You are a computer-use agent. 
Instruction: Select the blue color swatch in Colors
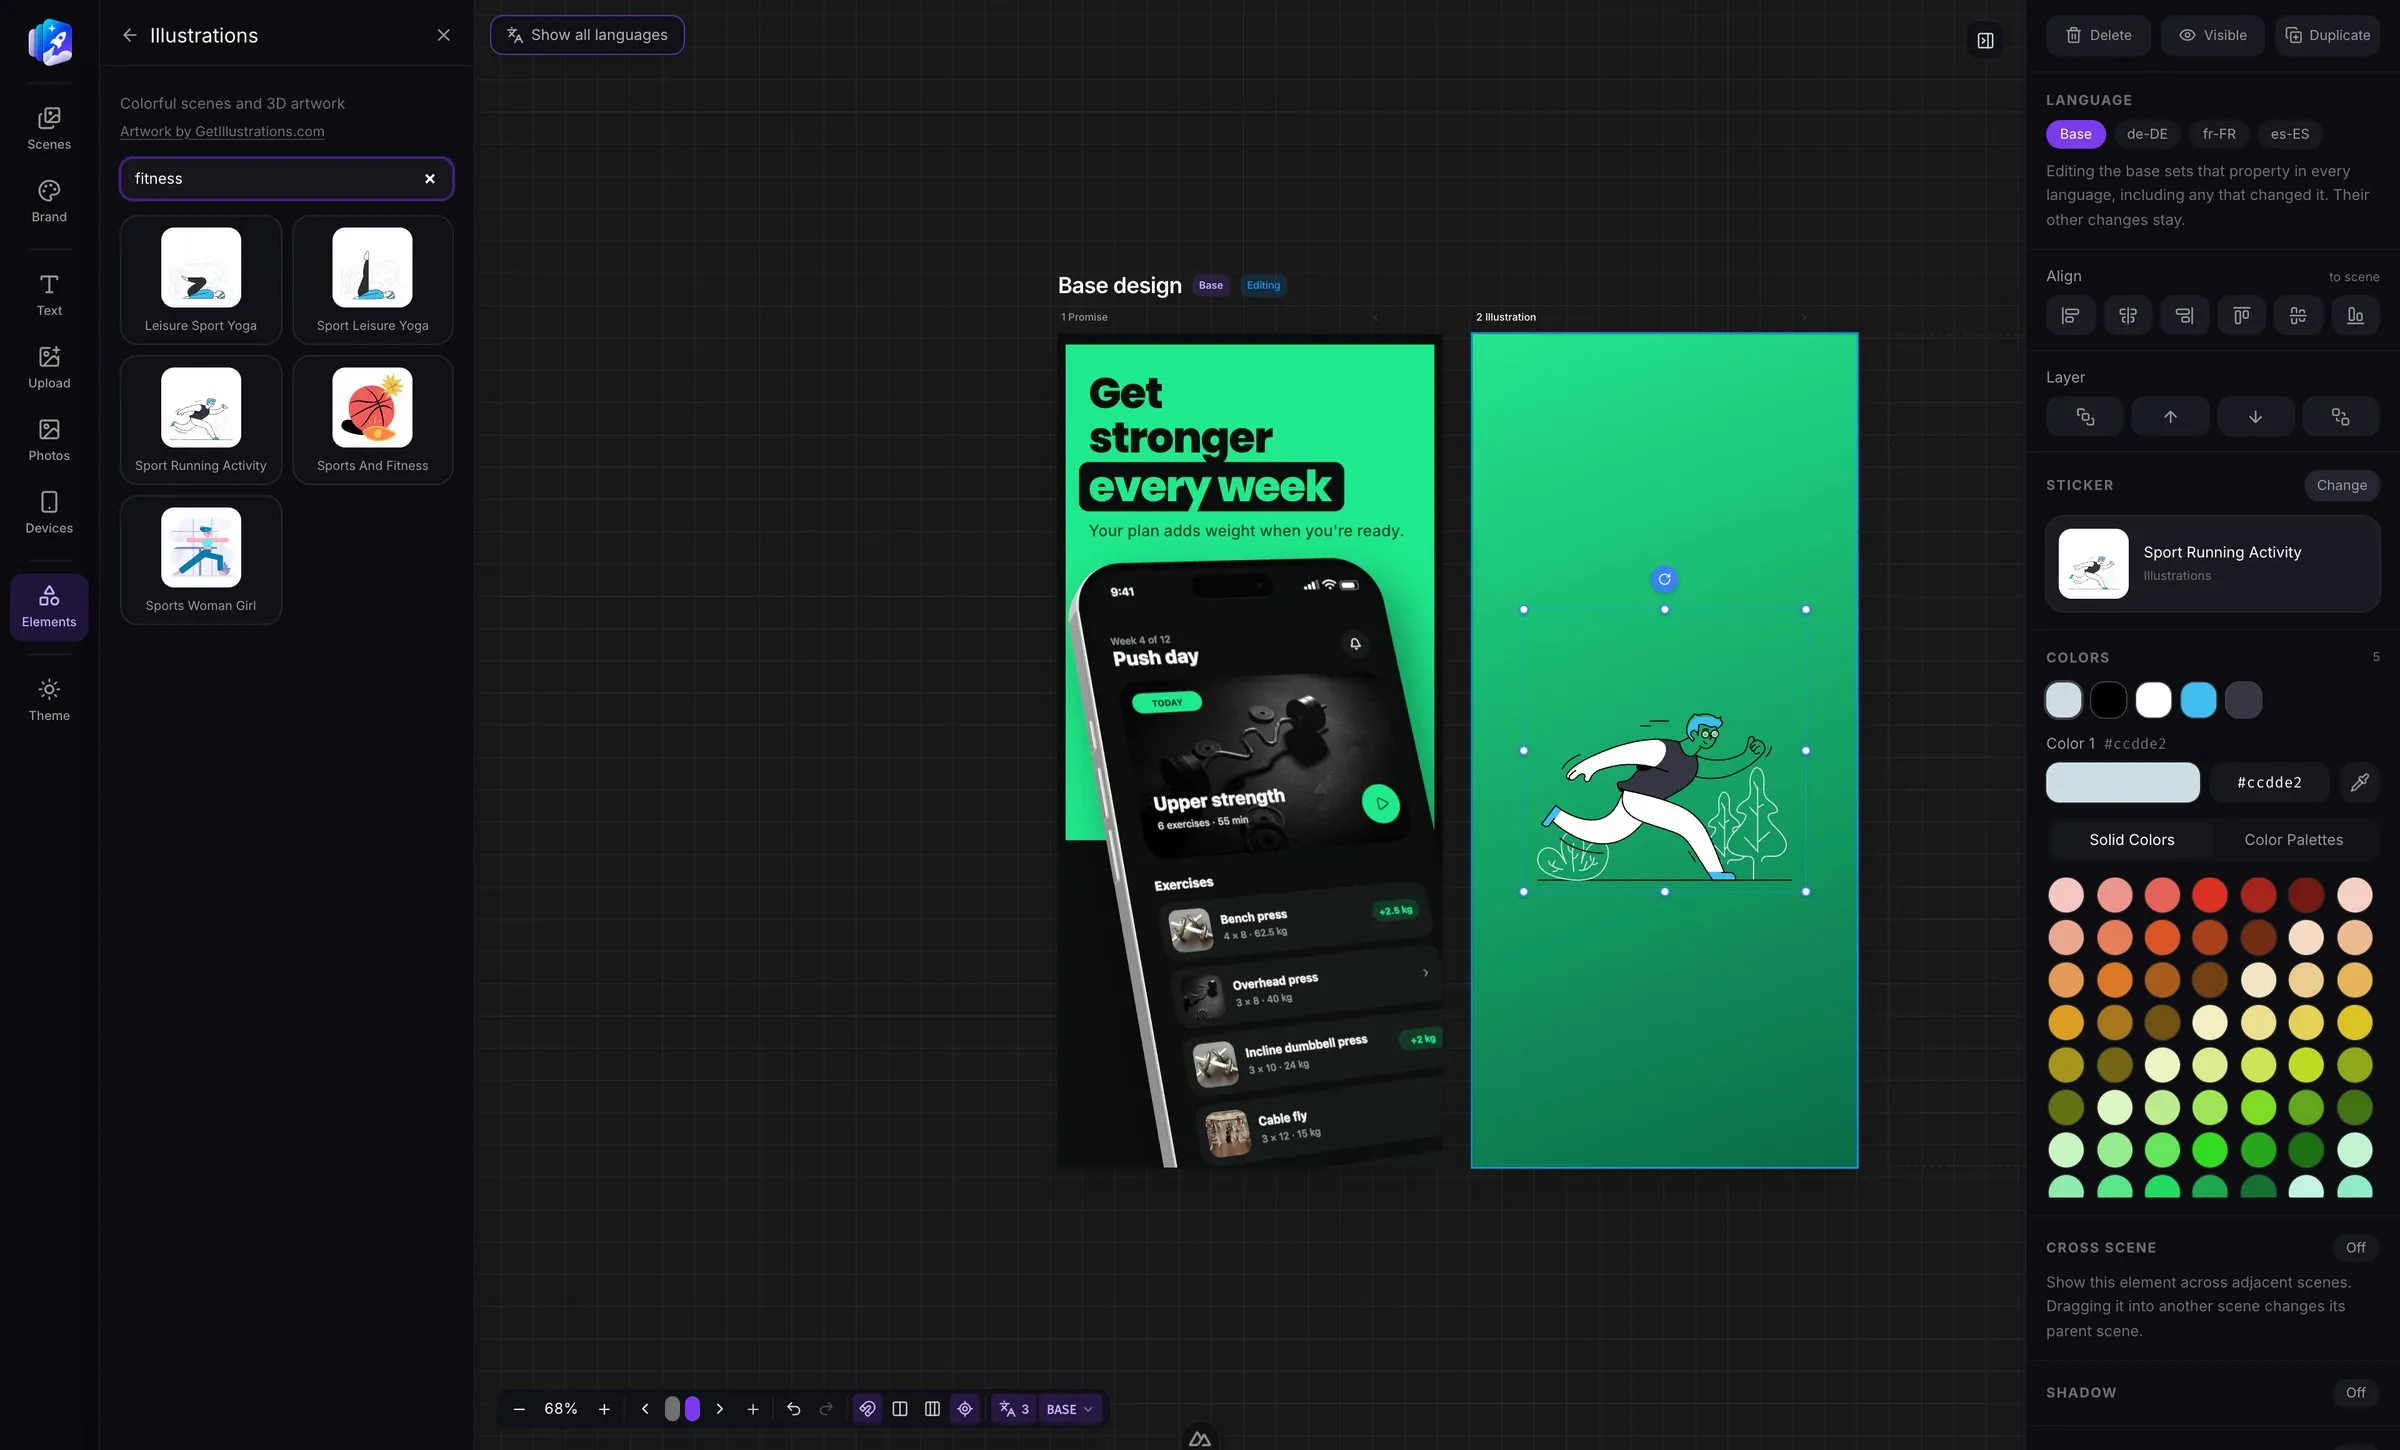click(x=2198, y=700)
